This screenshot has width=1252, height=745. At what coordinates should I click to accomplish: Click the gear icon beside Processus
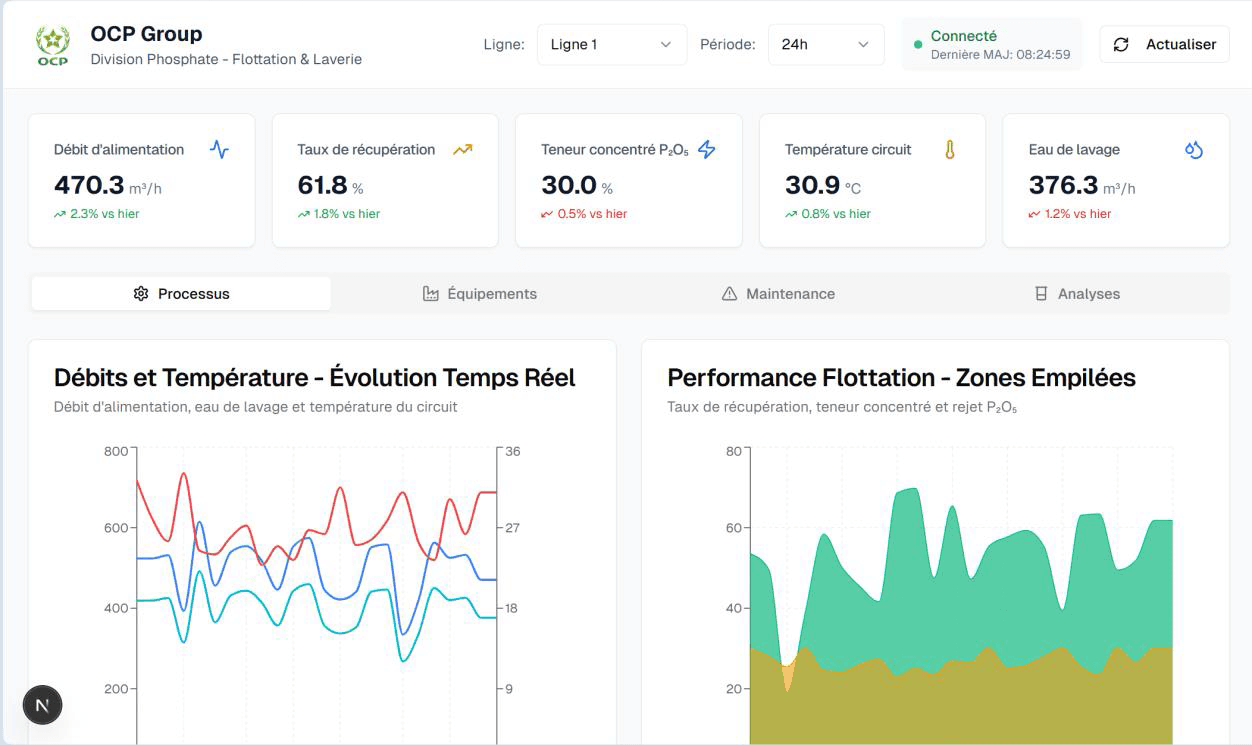(141, 294)
